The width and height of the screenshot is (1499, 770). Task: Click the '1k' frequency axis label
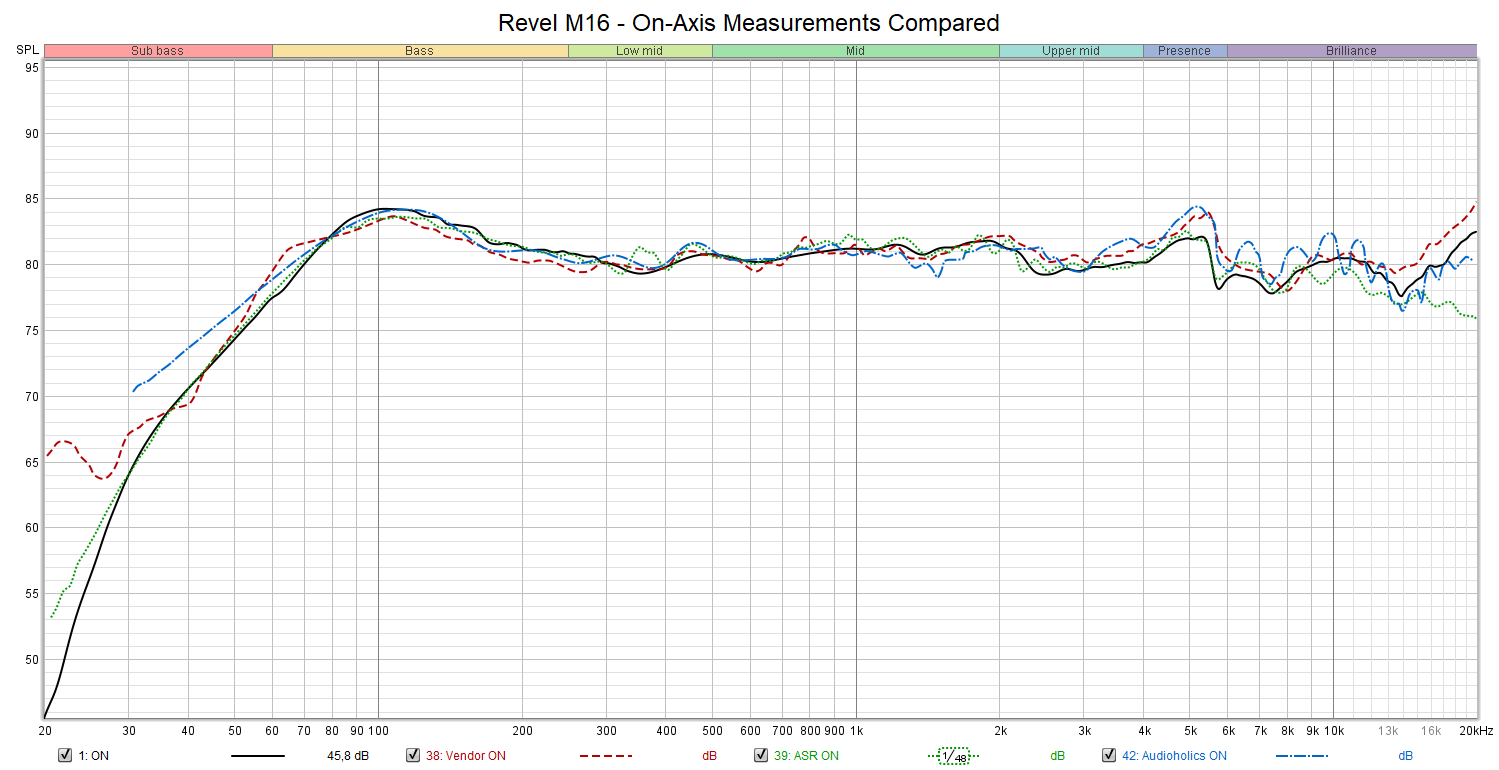point(856,731)
